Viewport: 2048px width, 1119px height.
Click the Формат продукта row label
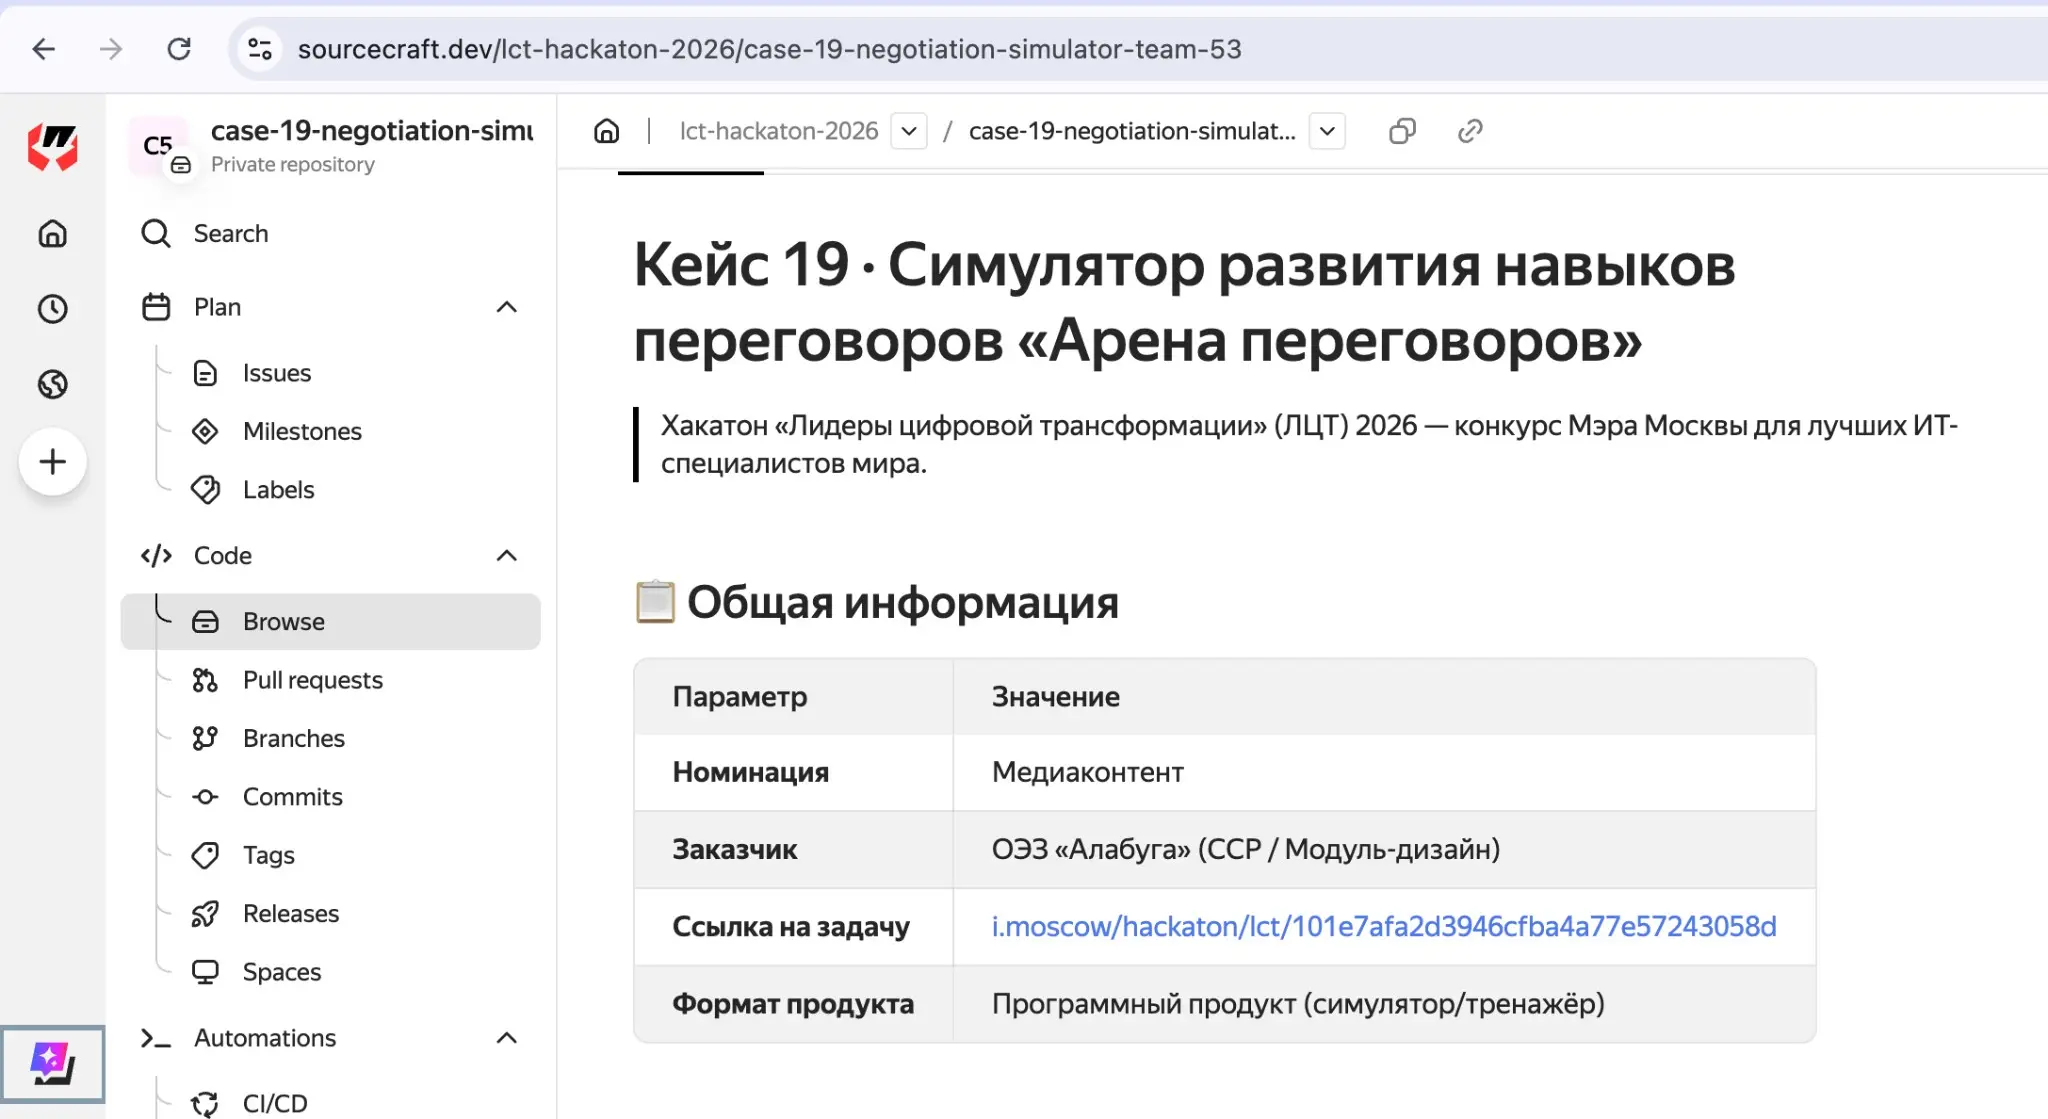(793, 1004)
